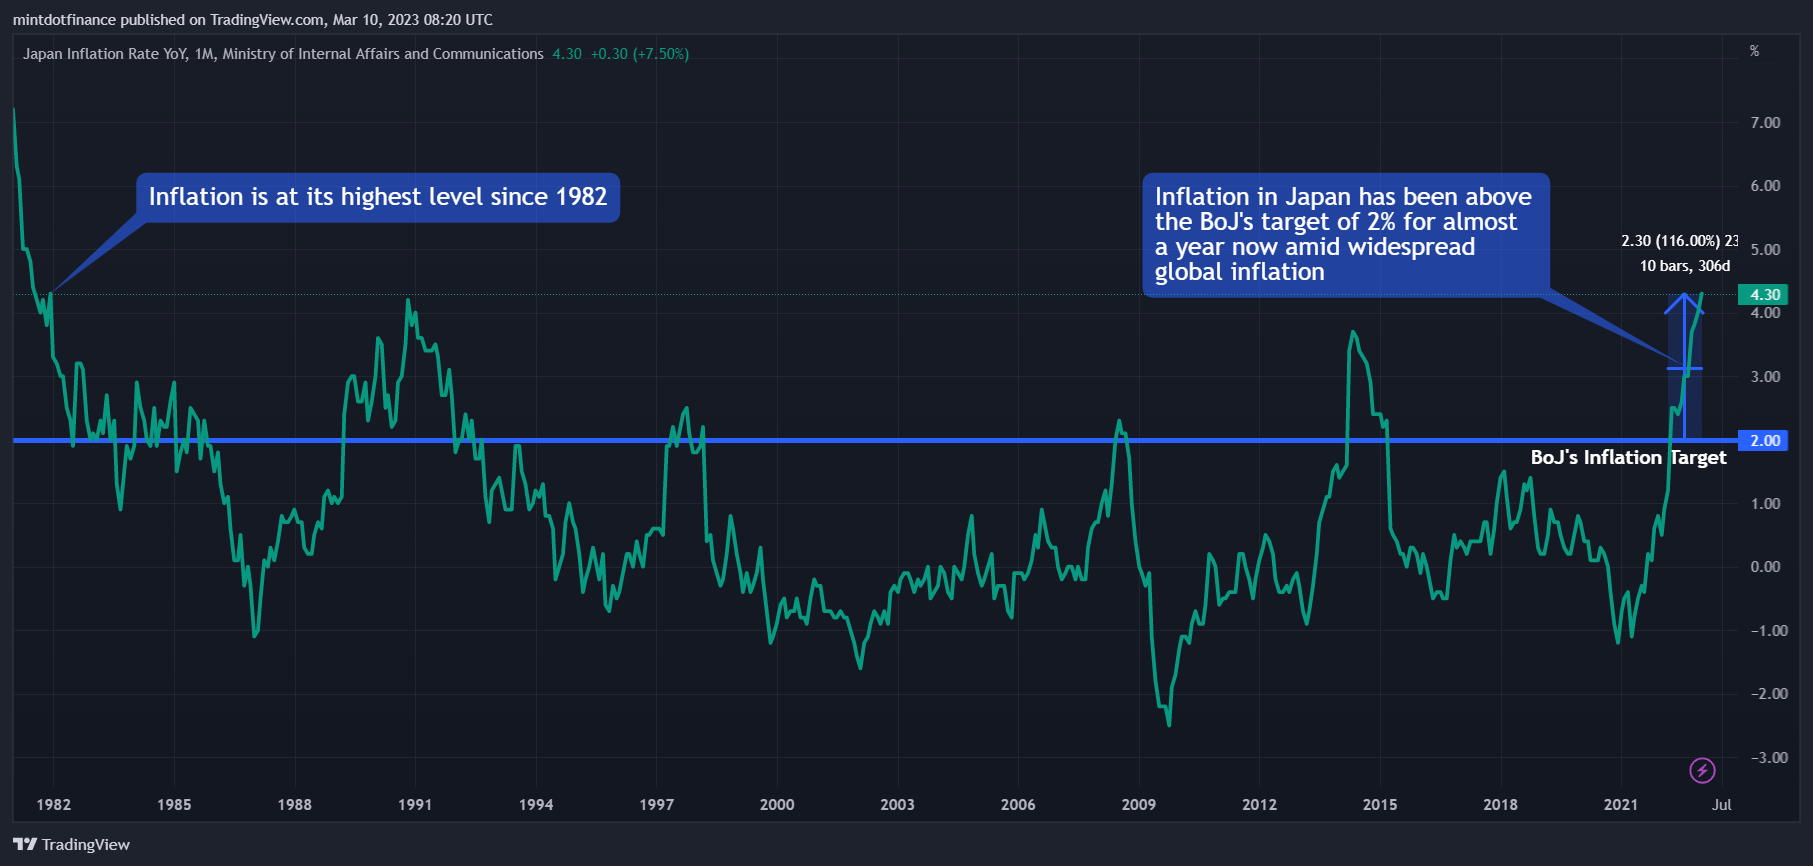Click the 0.00 value on the price axis
Image resolution: width=1813 pixels, height=866 pixels.
(1765, 567)
